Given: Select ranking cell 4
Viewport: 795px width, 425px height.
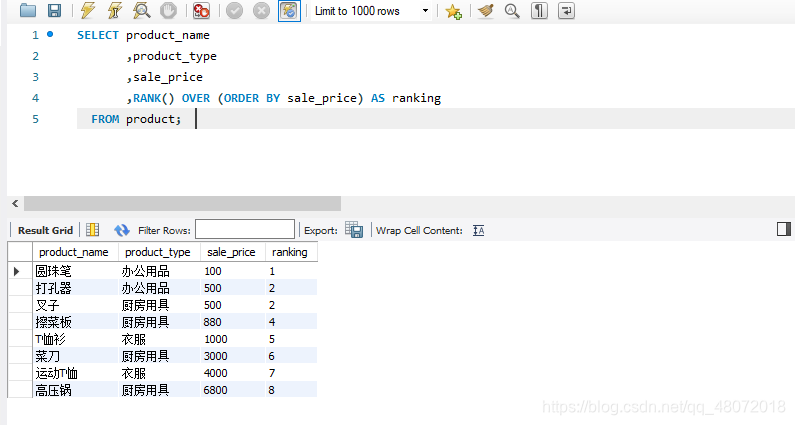Looking at the screenshot, I should coord(292,322).
